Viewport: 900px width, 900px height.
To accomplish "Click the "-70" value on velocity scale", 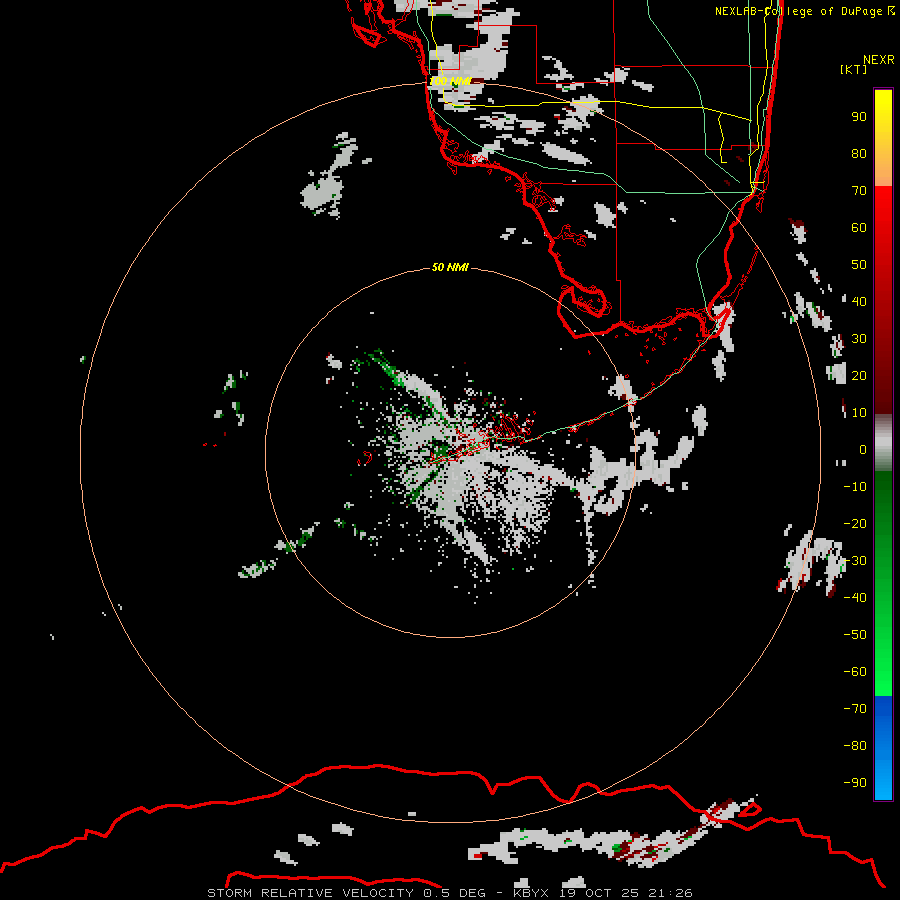I will tap(855, 709).
